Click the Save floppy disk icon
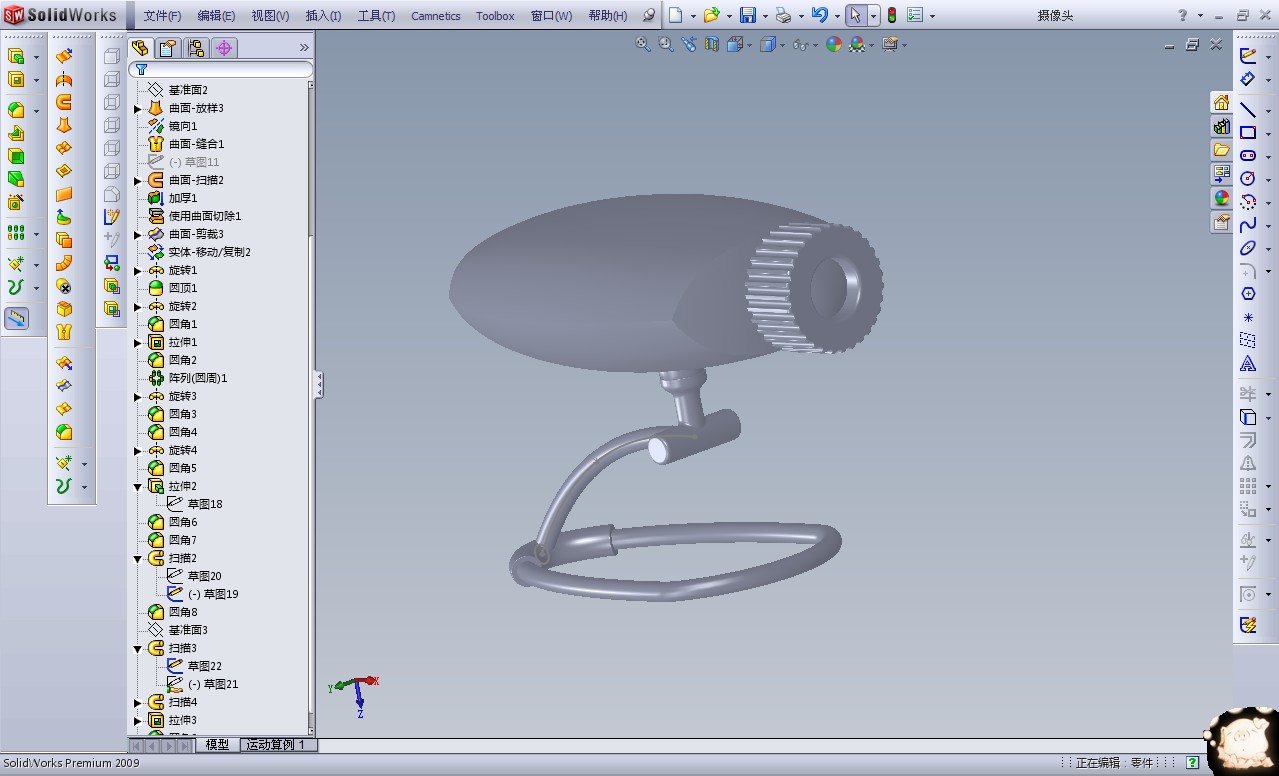 click(x=747, y=15)
